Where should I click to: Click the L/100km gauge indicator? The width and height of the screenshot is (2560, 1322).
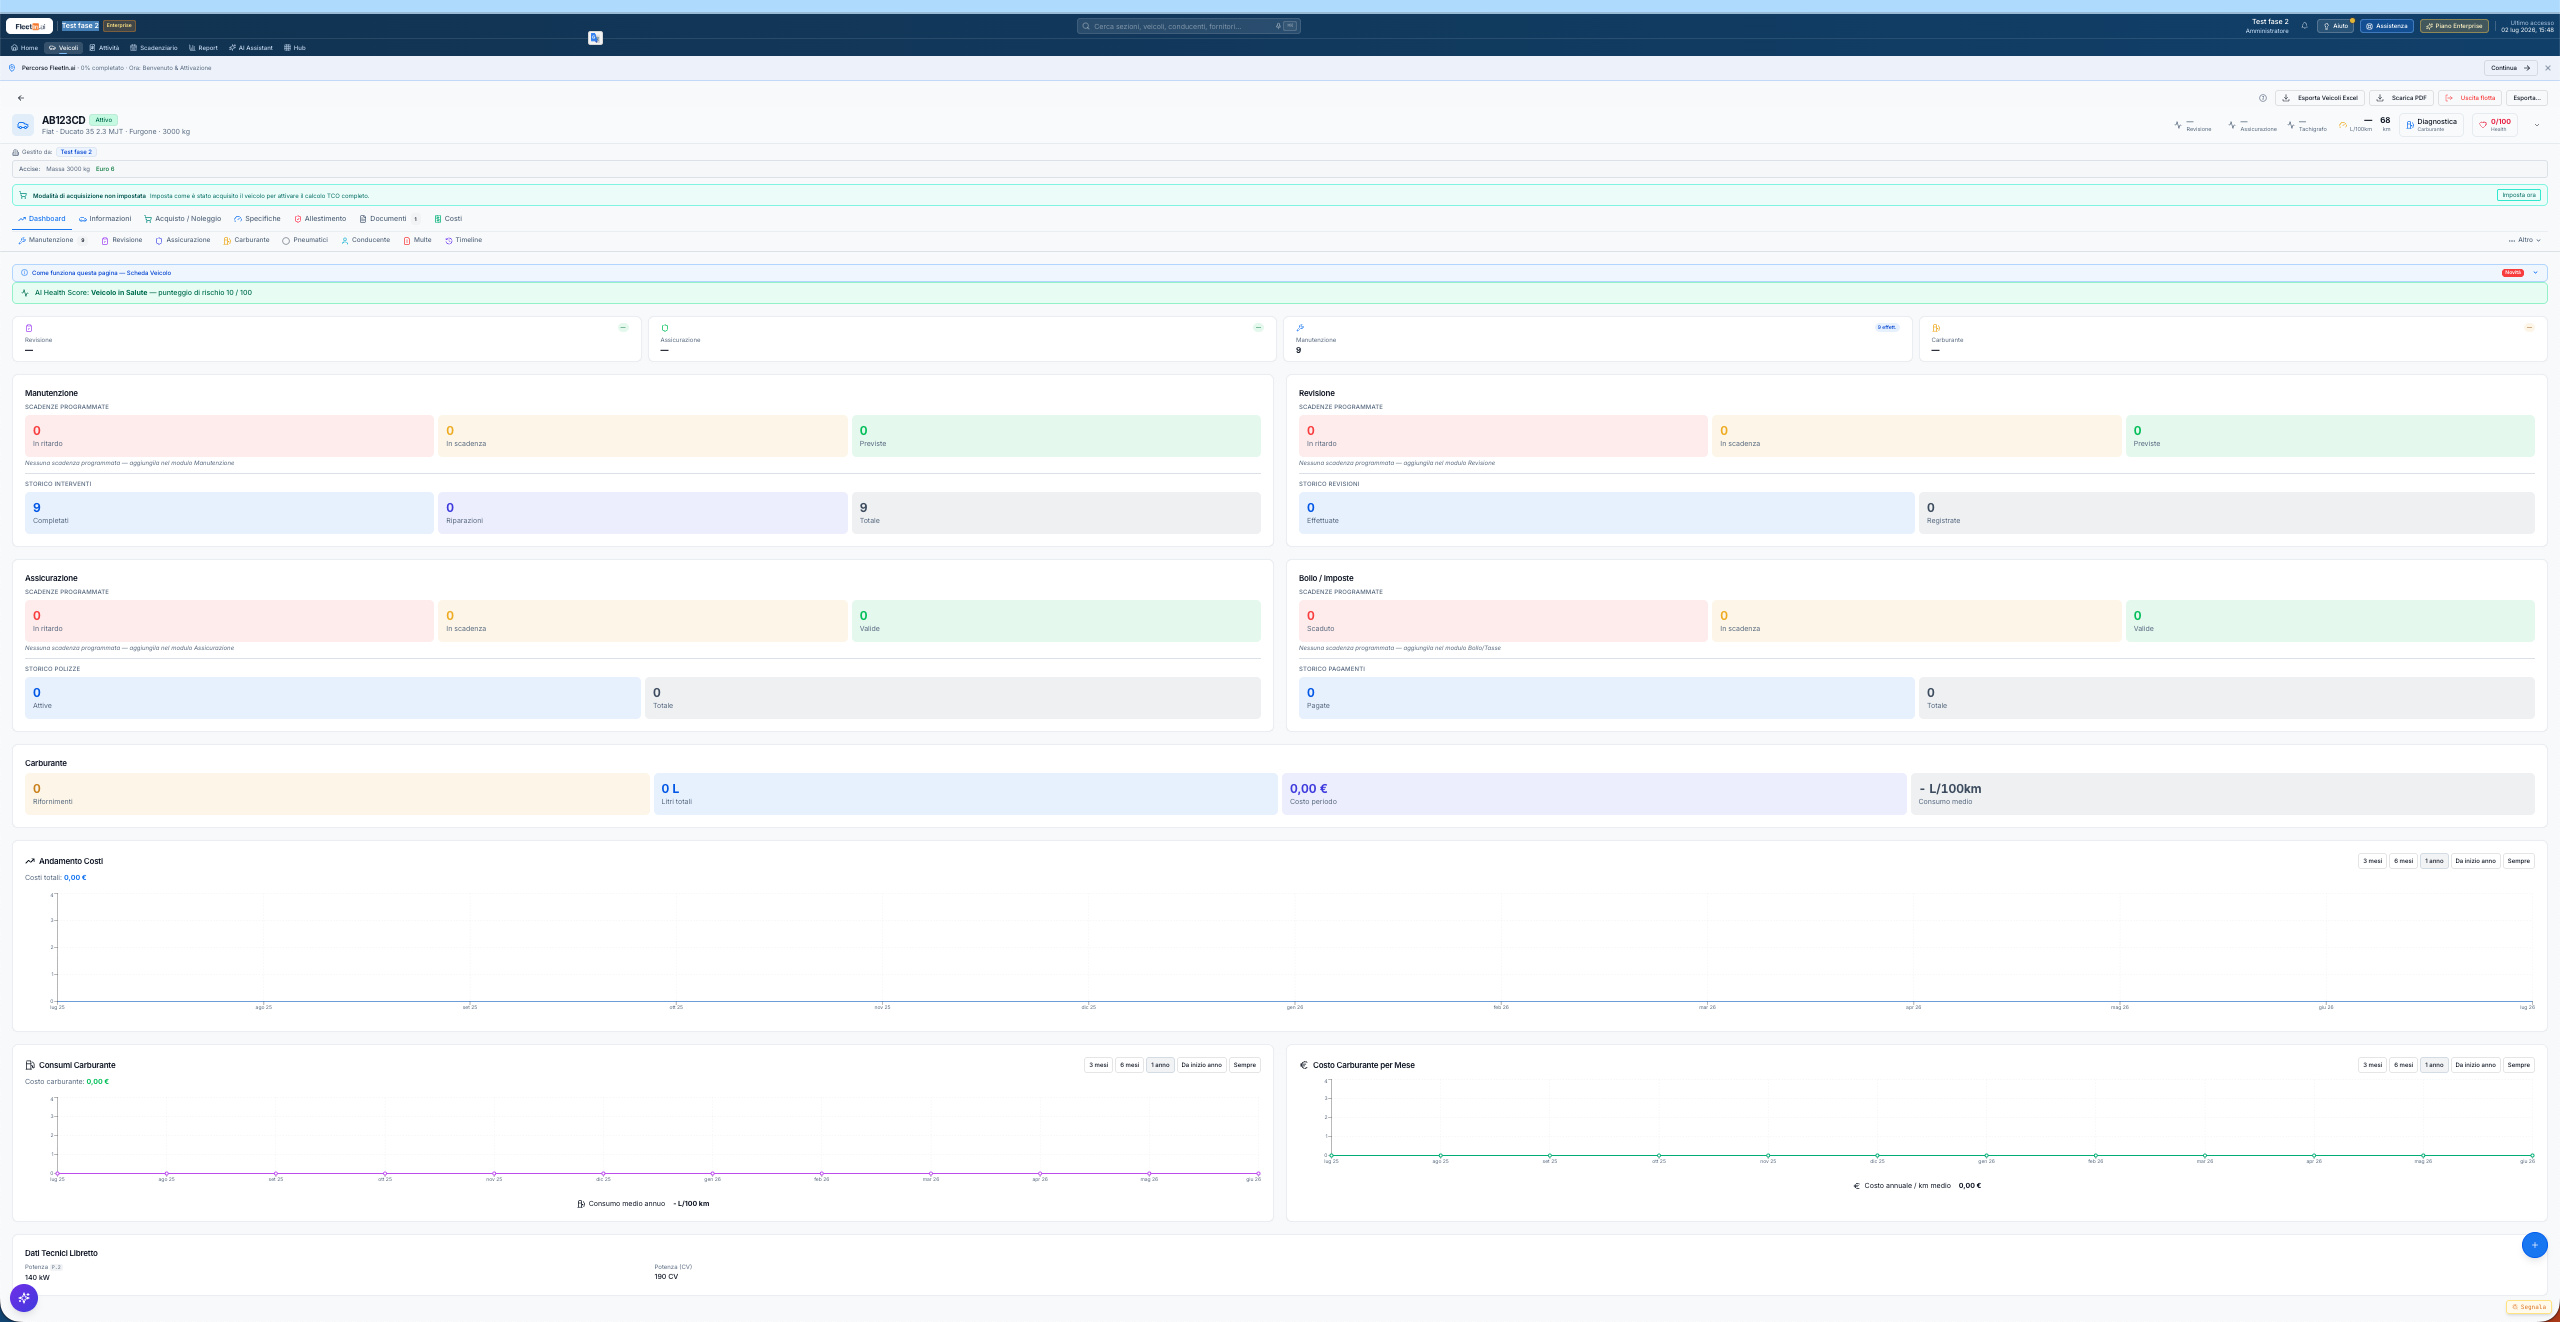coord(2355,125)
